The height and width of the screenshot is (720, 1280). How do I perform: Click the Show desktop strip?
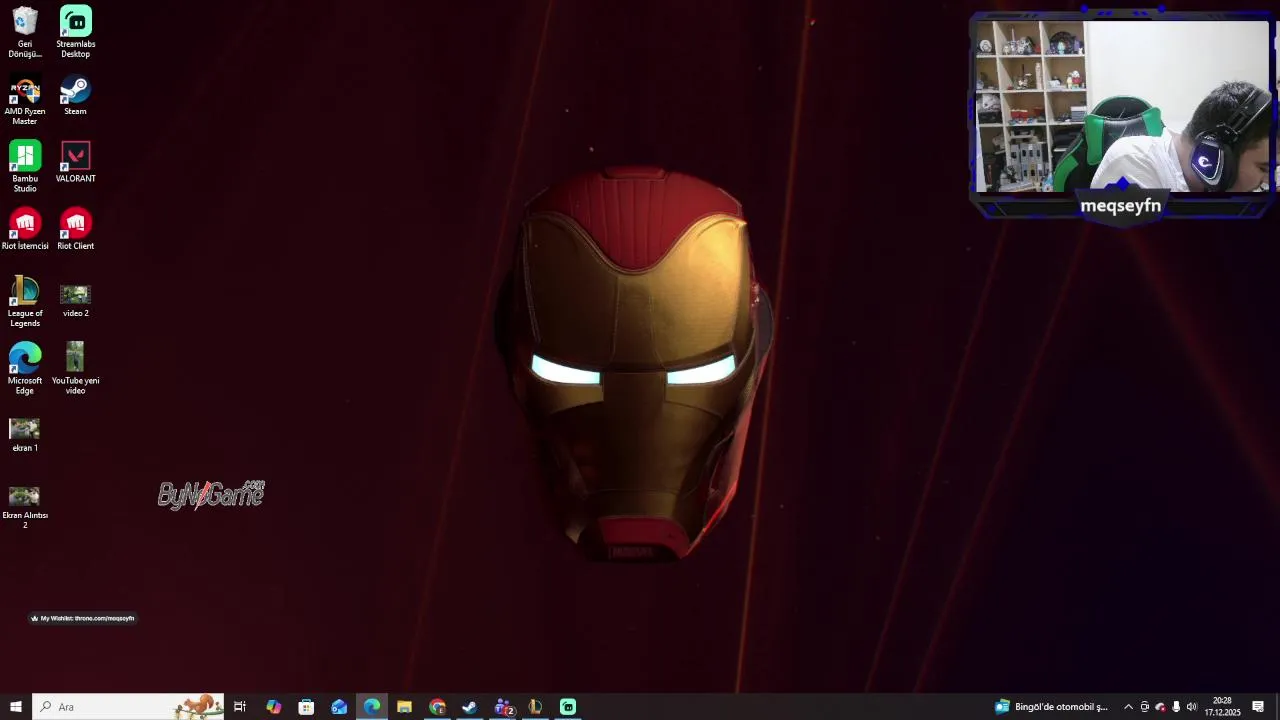pos(1277,707)
